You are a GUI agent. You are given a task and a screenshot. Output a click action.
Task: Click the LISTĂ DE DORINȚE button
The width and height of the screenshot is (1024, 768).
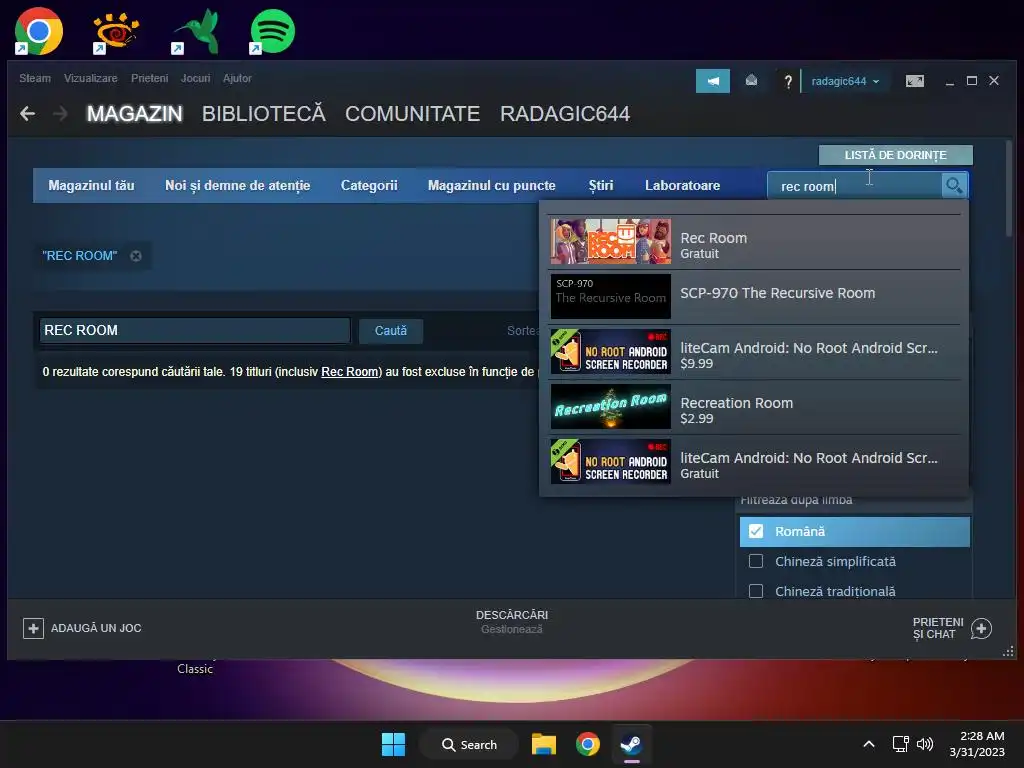[895, 155]
